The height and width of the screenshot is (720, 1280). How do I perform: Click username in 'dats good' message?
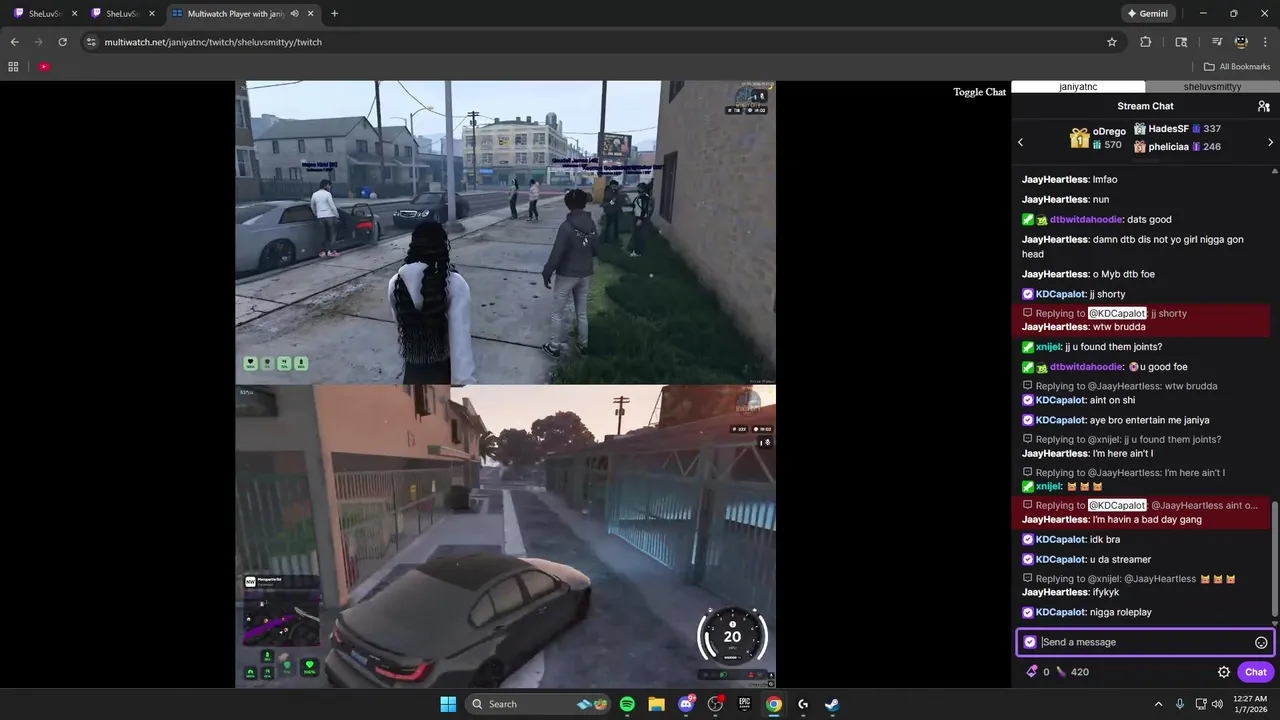[1085, 219]
